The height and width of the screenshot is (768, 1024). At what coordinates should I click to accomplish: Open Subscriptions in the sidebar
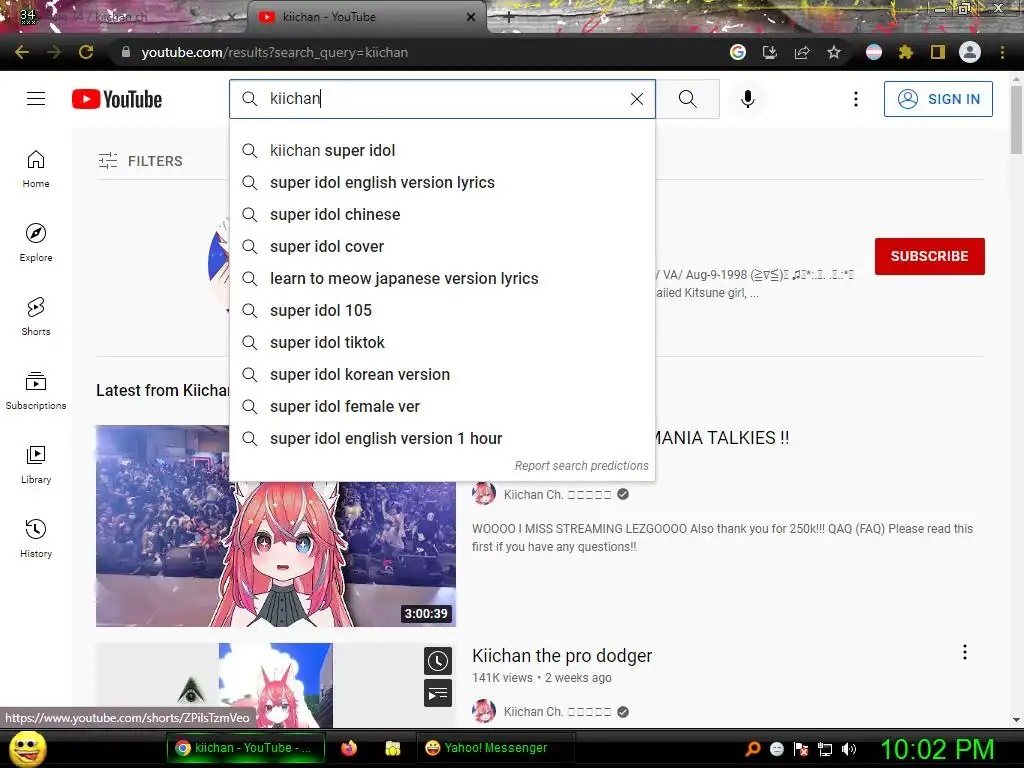pyautogui.click(x=36, y=391)
